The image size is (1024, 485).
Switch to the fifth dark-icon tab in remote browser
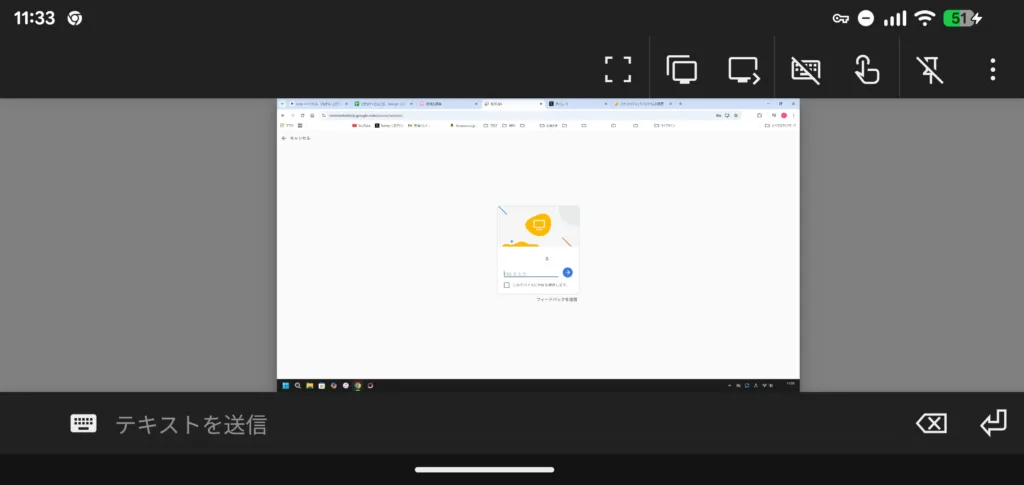coord(578,104)
